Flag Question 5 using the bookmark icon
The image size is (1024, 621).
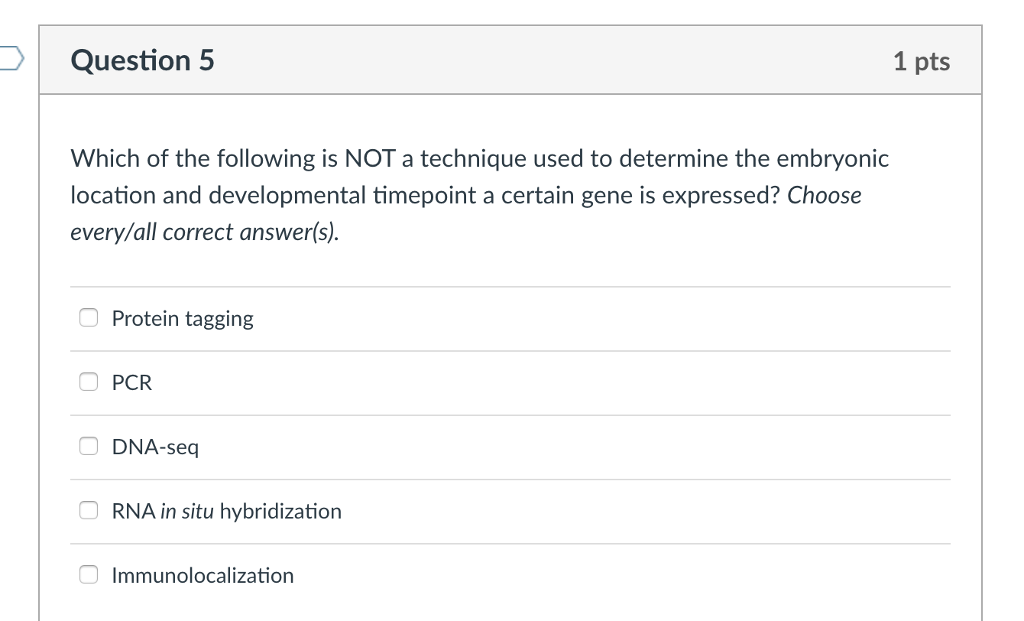pyautogui.click(x=10, y=59)
